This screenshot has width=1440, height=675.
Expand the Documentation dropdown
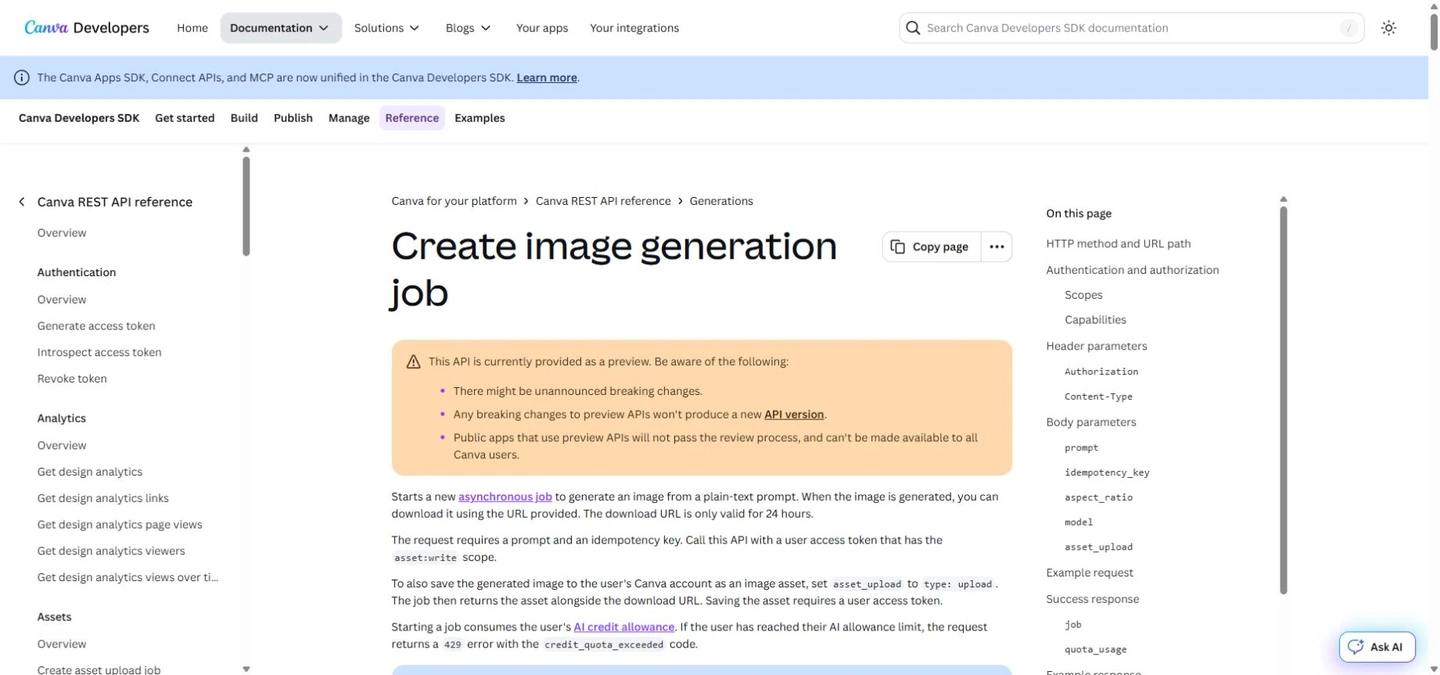click(x=280, y=28)
